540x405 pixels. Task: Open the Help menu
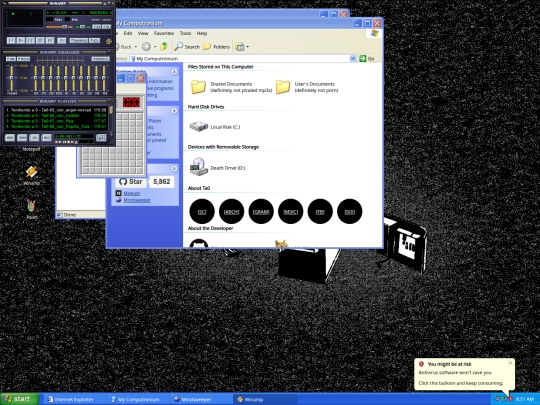pyautogui.click(x=202, y=33)
